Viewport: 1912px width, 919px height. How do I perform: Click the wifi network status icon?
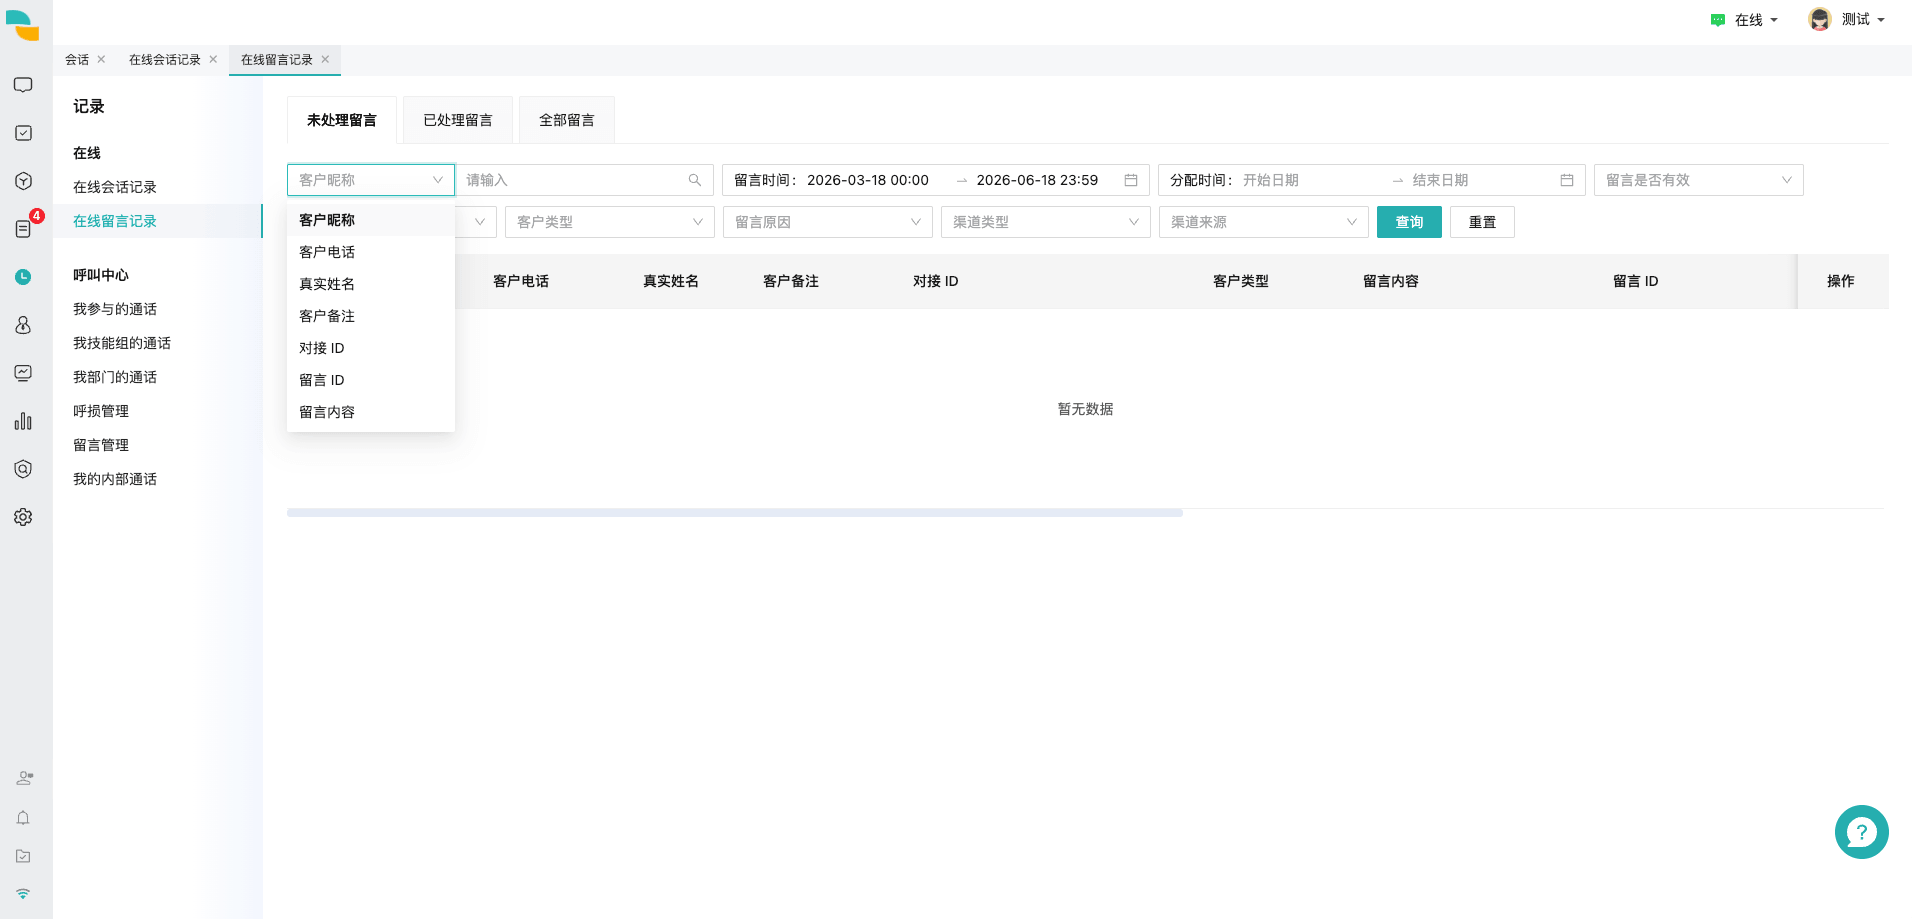23,893
